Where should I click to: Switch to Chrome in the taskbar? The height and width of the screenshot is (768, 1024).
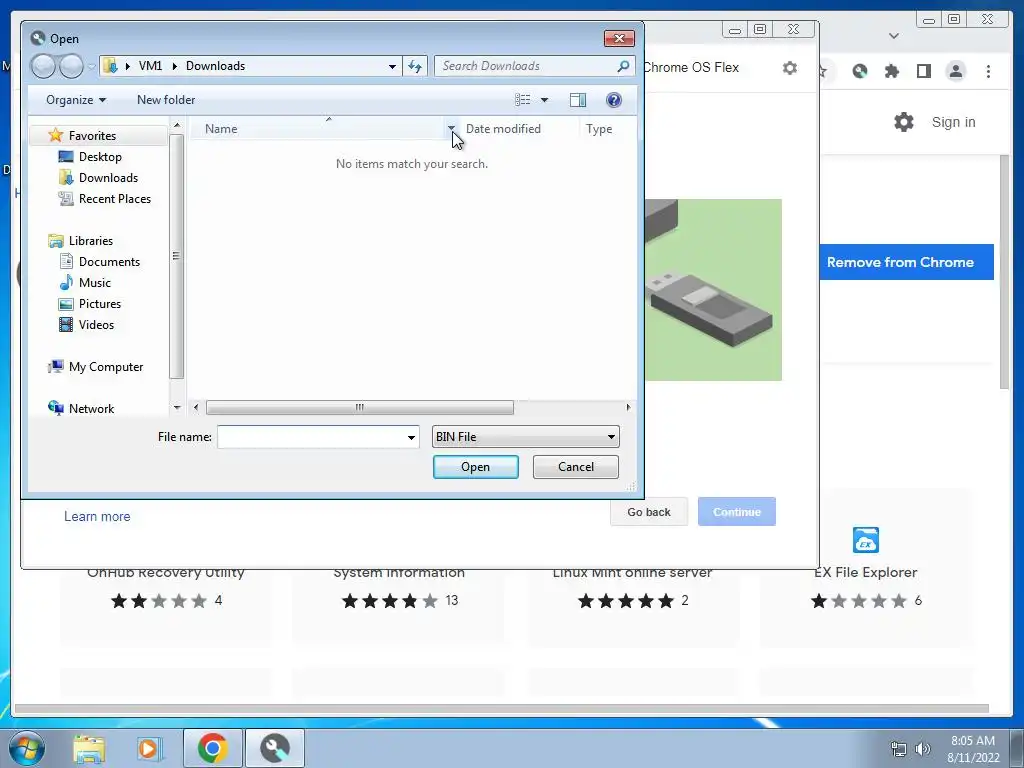click(212, 748)
